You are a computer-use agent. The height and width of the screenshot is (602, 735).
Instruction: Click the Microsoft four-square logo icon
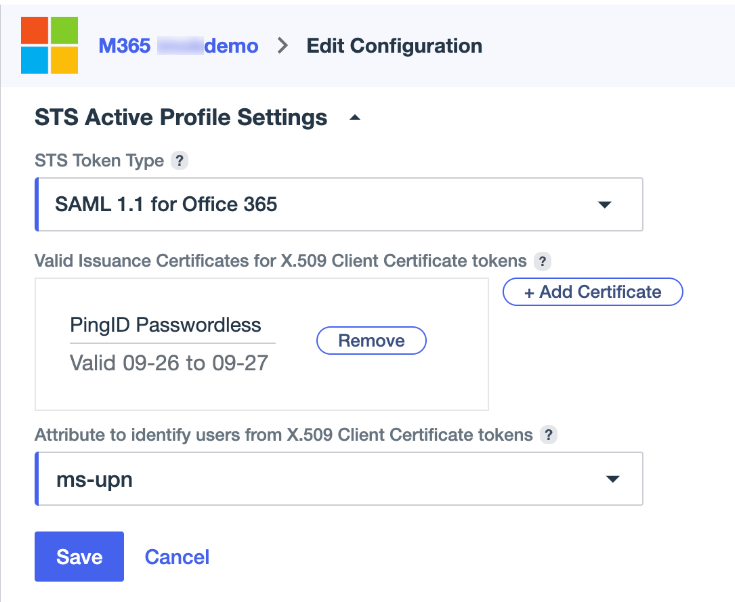click(x=49, y=45)
